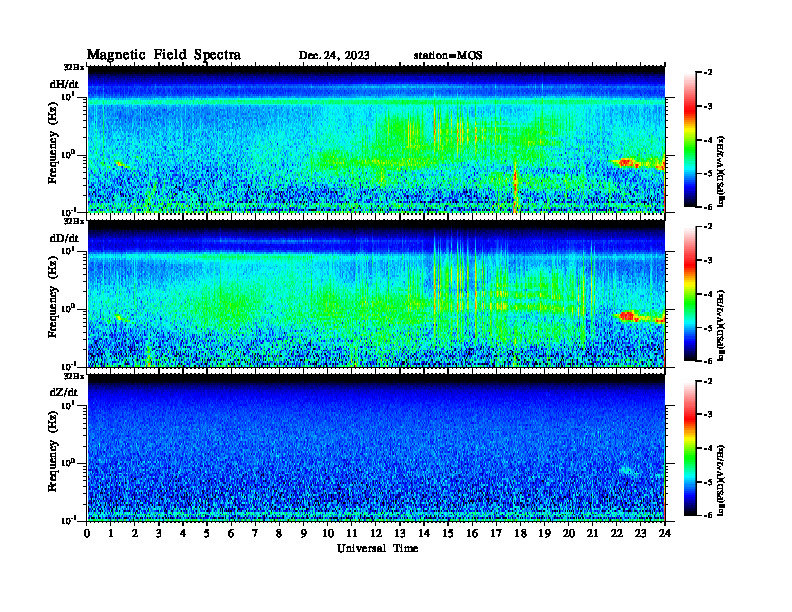792x612 pixels.
Task: Click the "station=MOS" label
Action: point(448,56)
